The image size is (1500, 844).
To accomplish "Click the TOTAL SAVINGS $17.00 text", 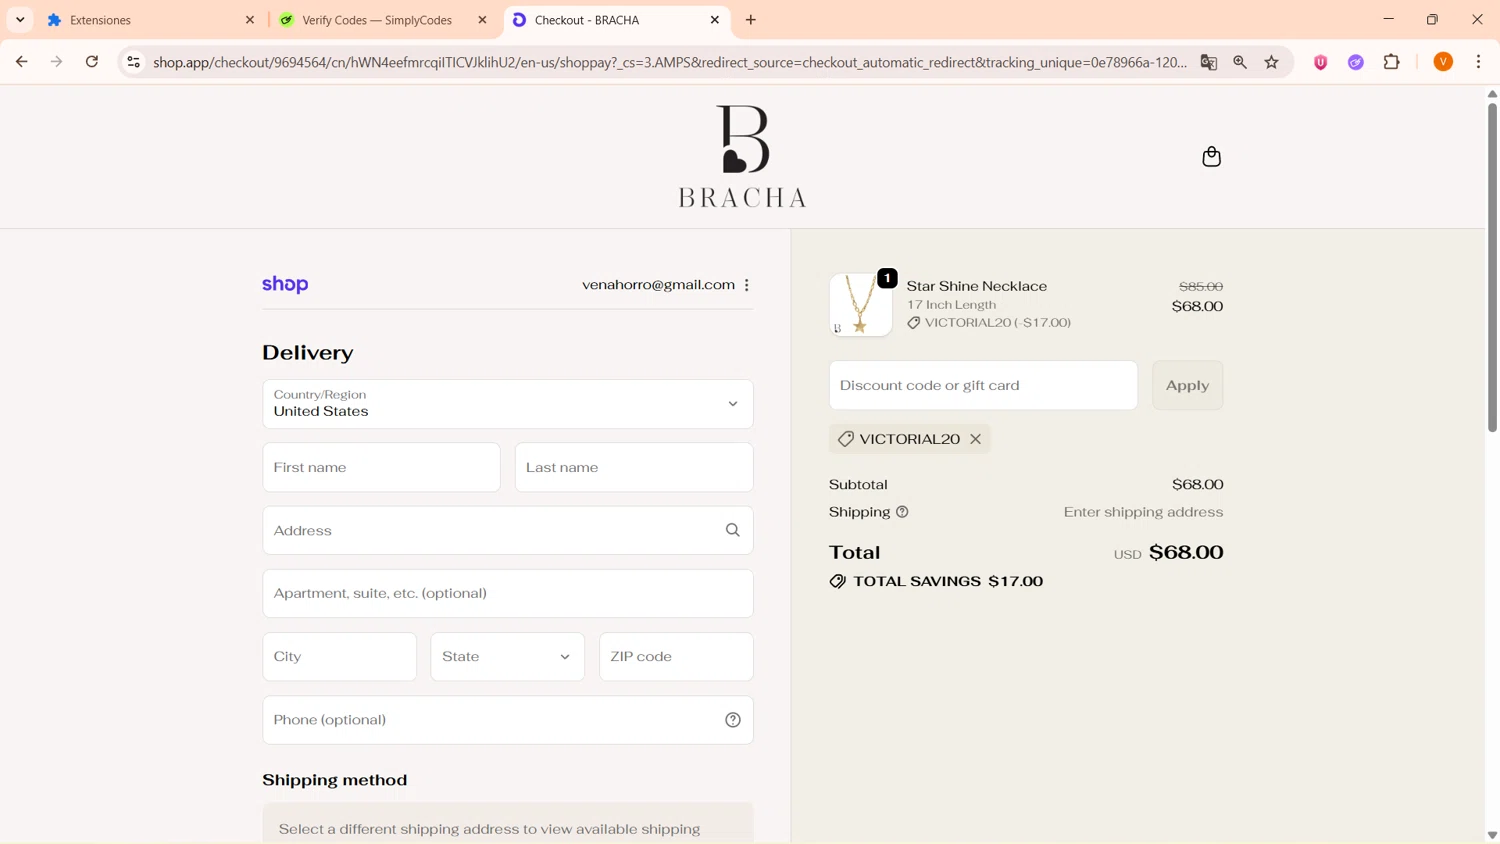I will pyautogui.click(x=948, y=581).
